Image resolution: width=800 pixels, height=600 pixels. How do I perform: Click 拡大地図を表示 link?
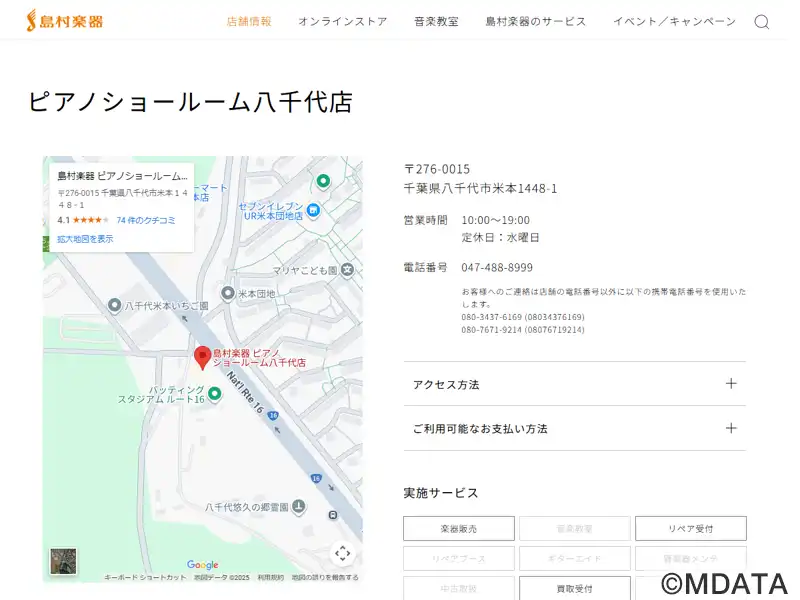point(85,239)
